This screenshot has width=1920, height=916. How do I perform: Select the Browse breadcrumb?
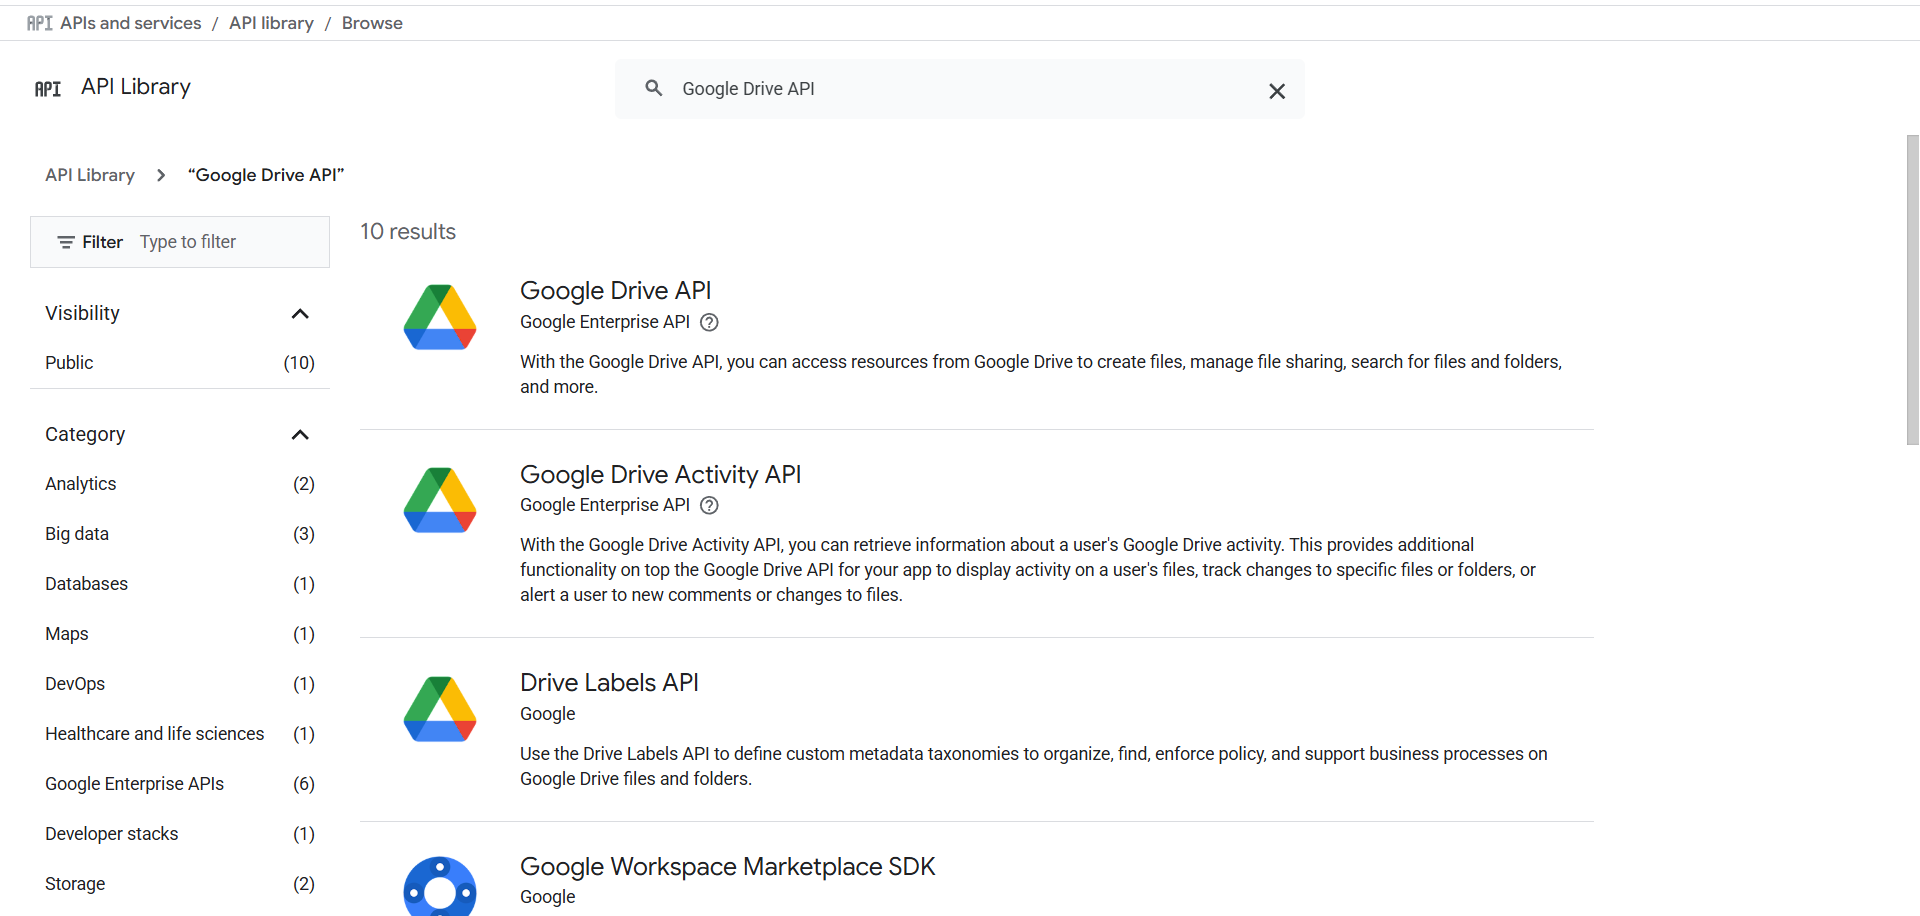coord(372,23)
